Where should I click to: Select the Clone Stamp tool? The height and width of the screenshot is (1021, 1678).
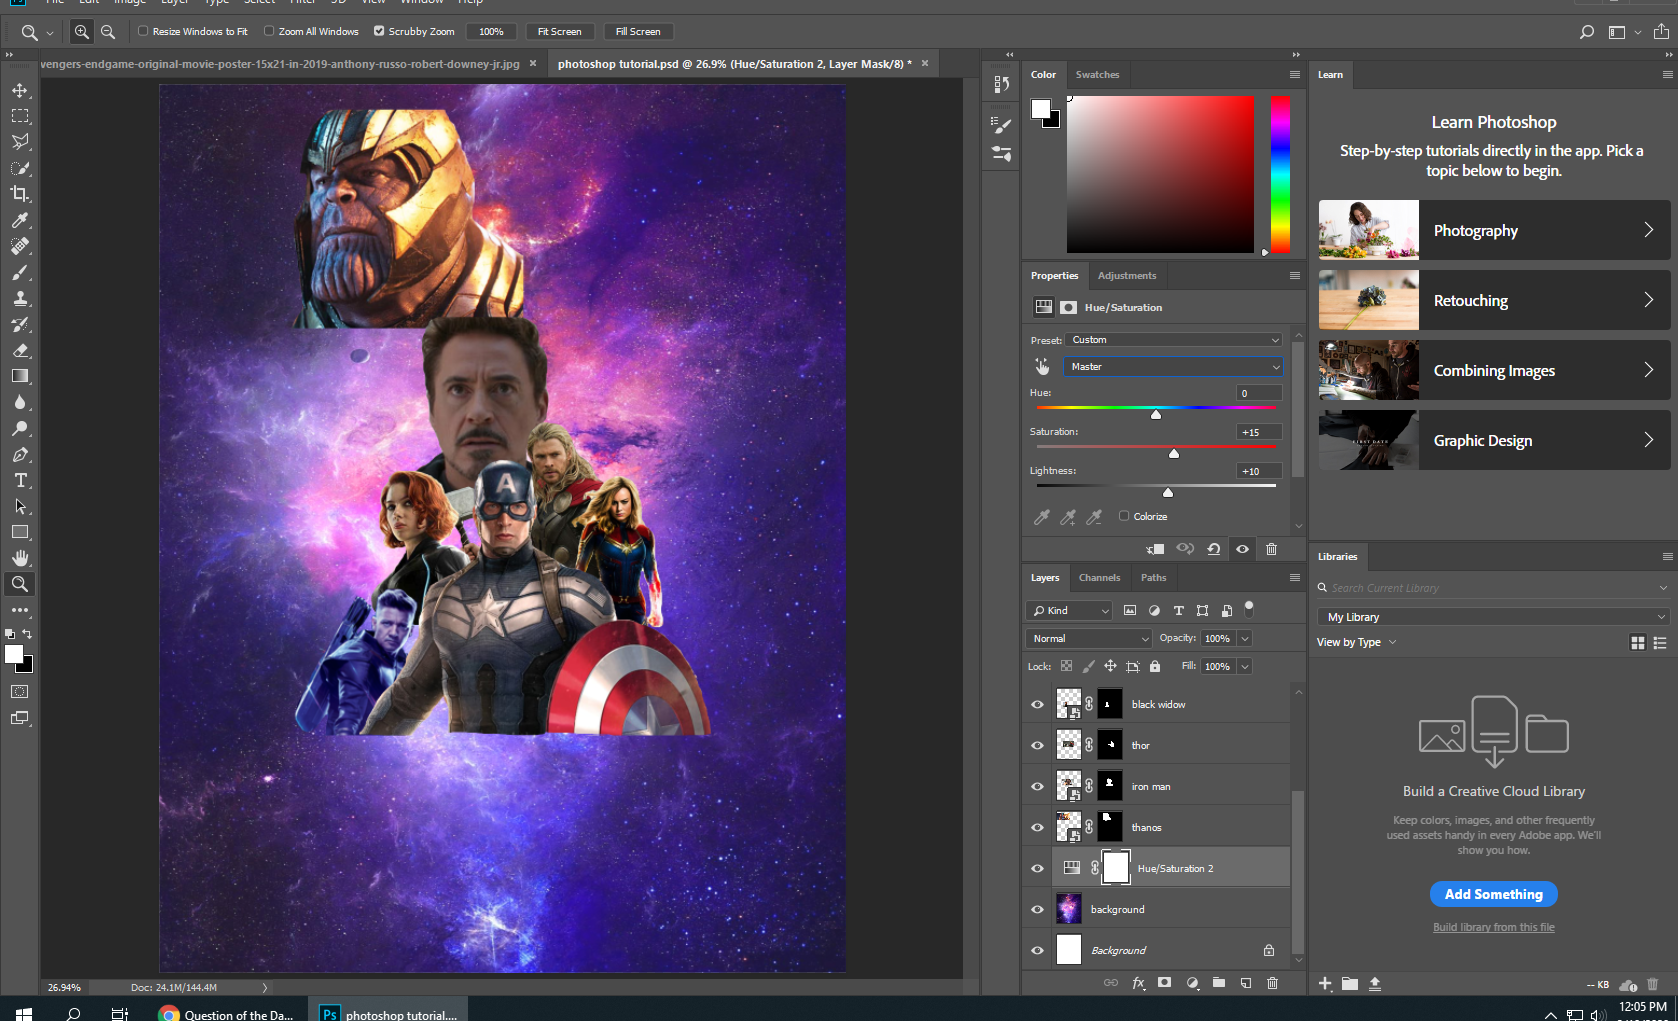coord(20,298)
